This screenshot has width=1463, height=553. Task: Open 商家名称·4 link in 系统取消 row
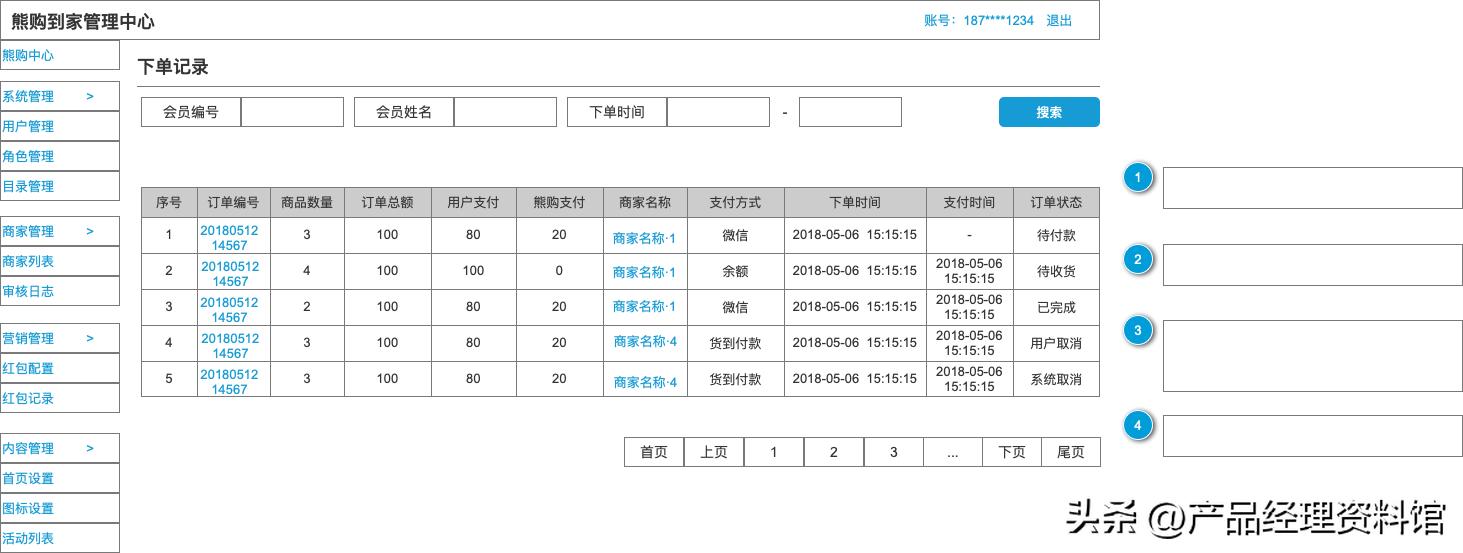[x=645, y=382]
